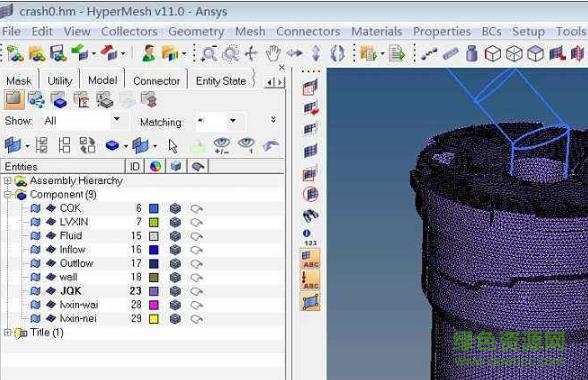Screen dimensions: 588x380
Task: Click the vertical arrows view icon
Action: [316, 53]
